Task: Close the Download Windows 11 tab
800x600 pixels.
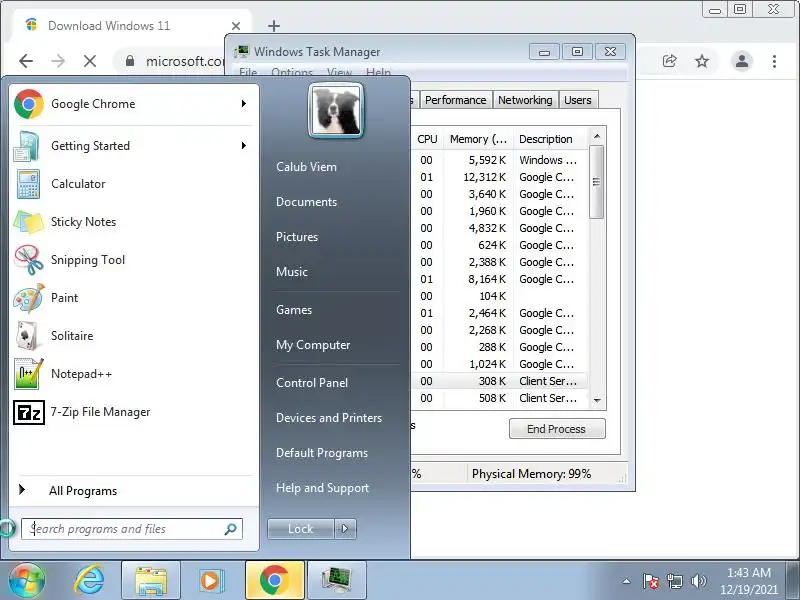Action: [236, 26]
